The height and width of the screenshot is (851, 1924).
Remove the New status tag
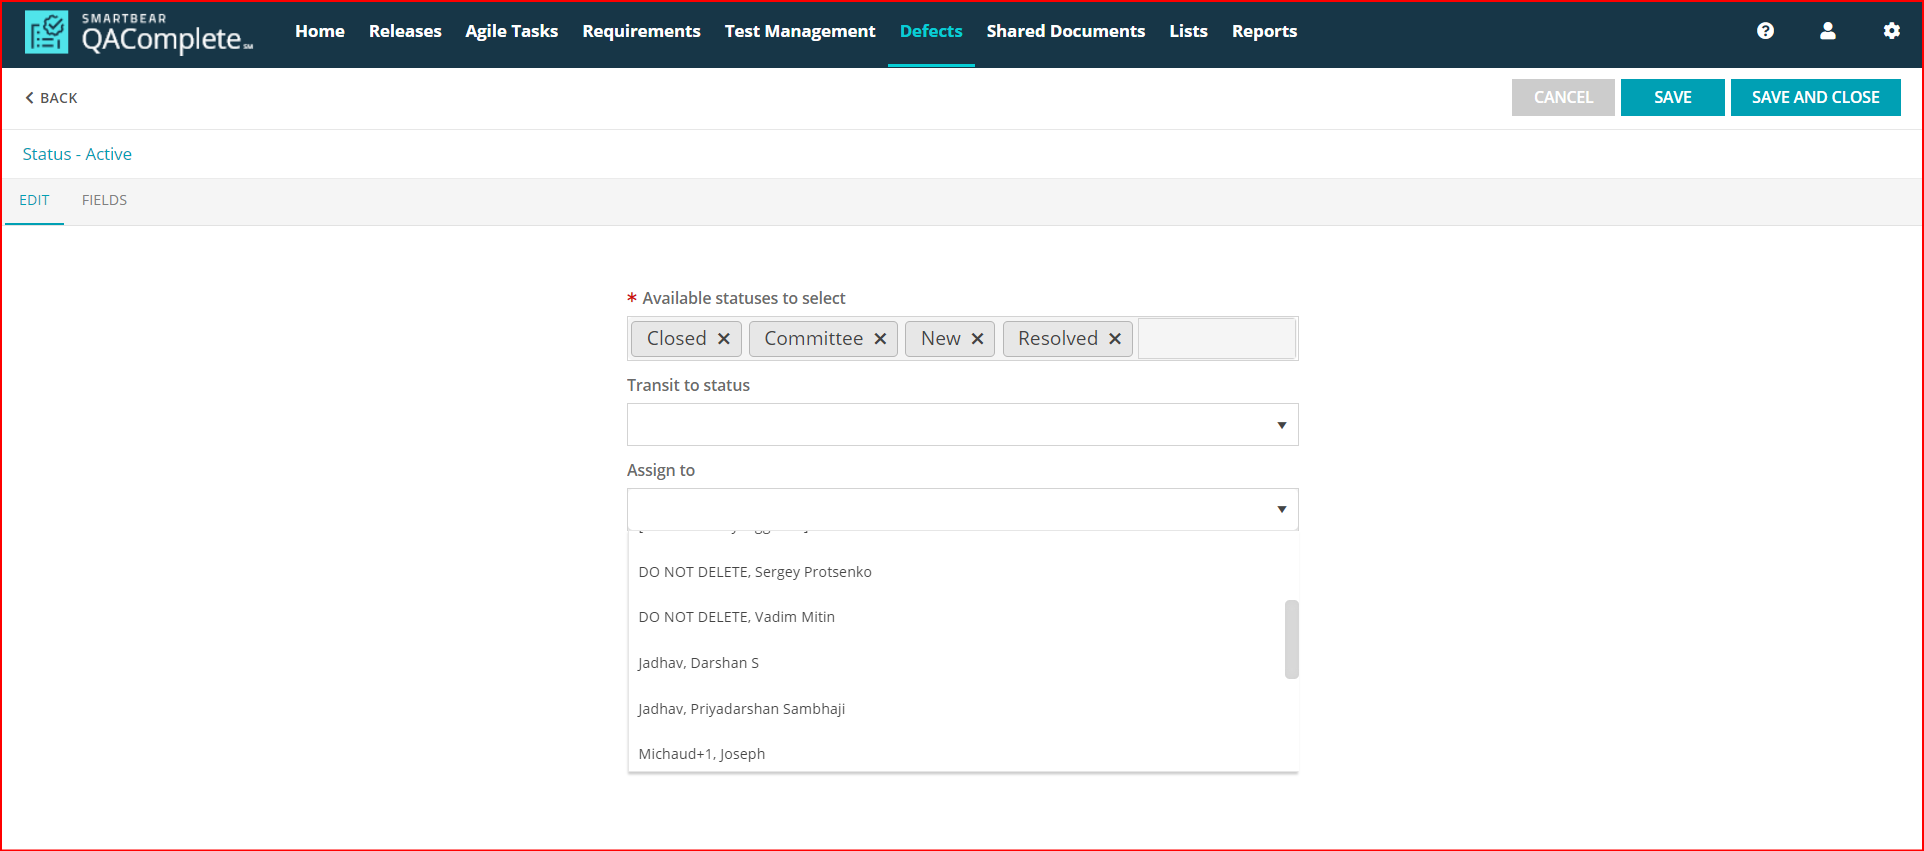[x=977, y=339]
